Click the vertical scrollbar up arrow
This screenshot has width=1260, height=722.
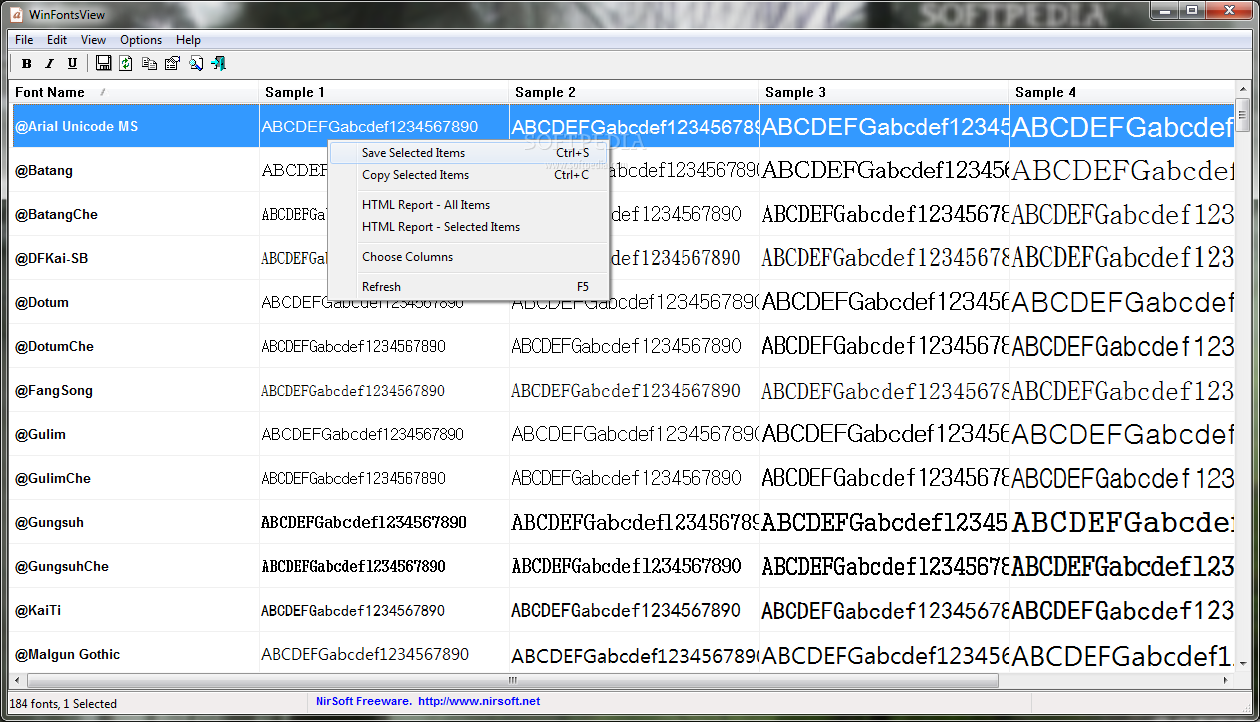pos(1243,89)
